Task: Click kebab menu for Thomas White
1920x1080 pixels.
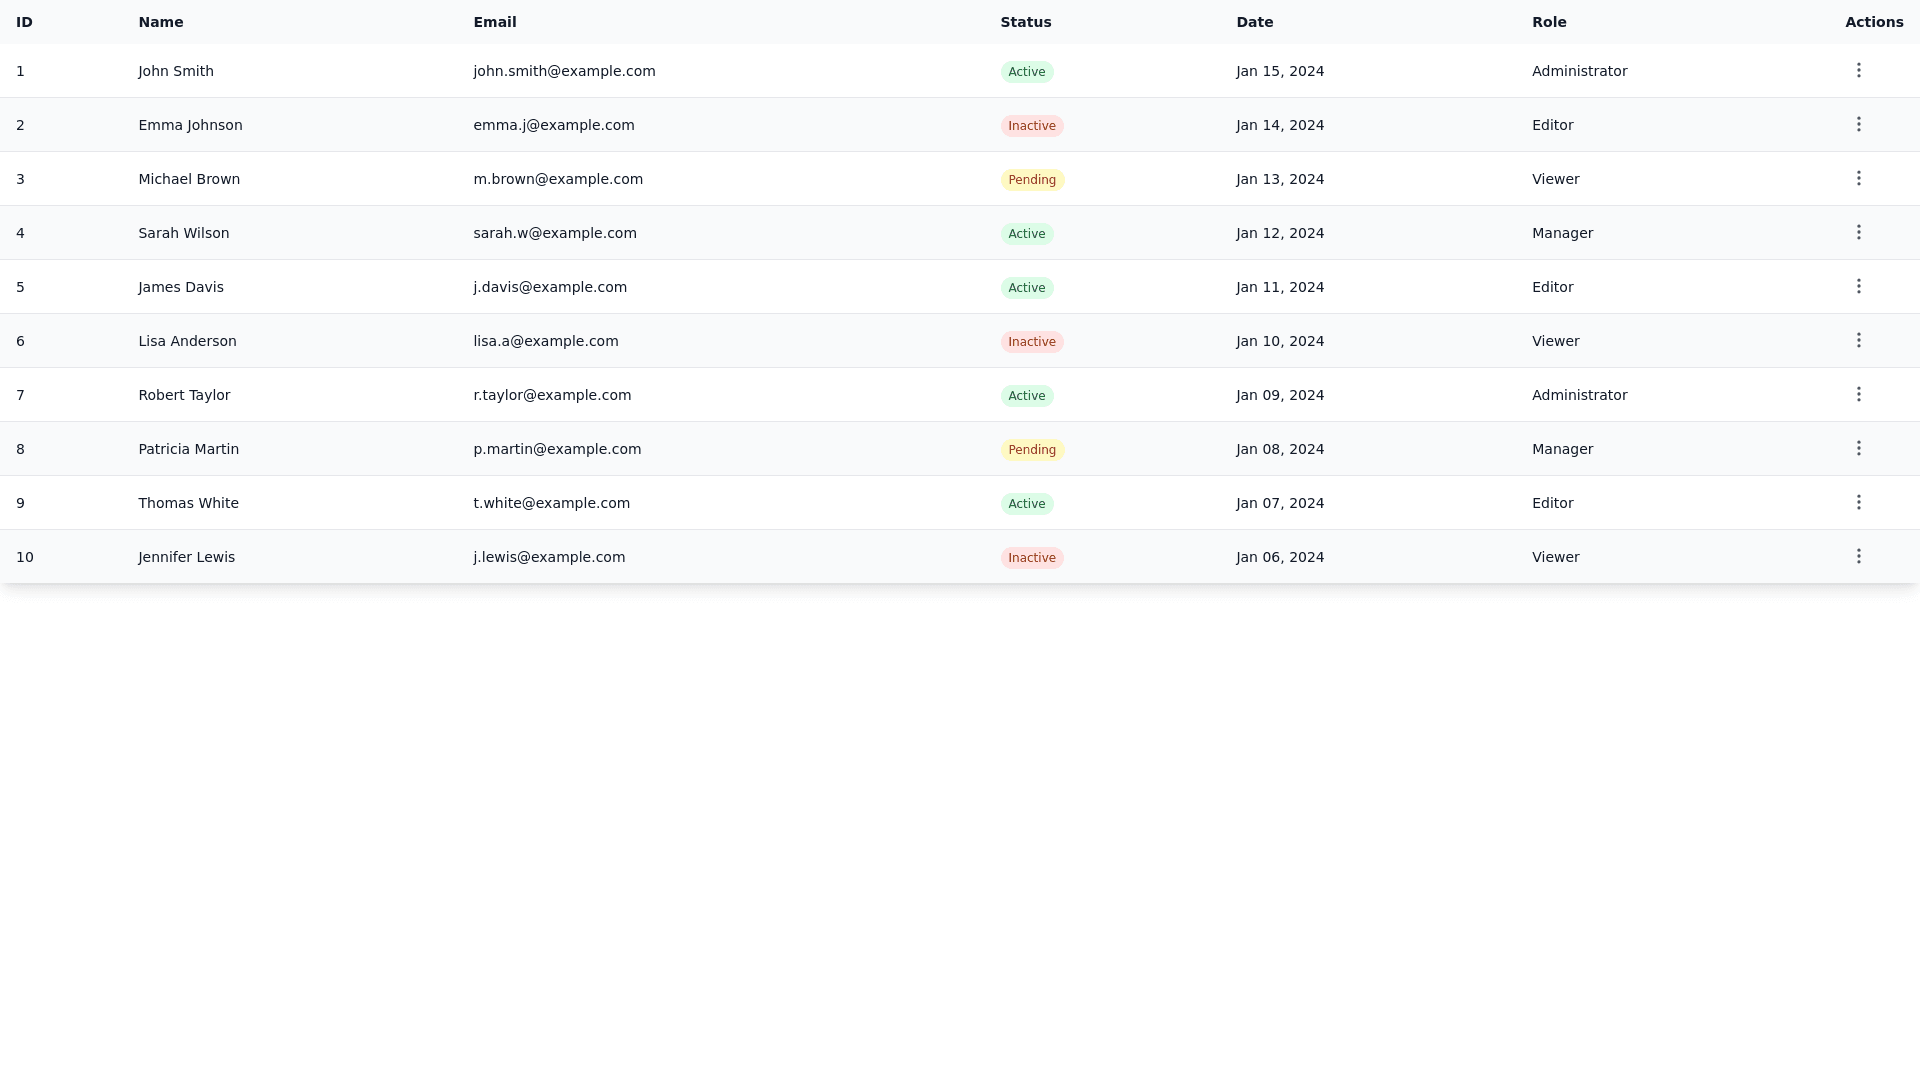Action: point(1858,502)
